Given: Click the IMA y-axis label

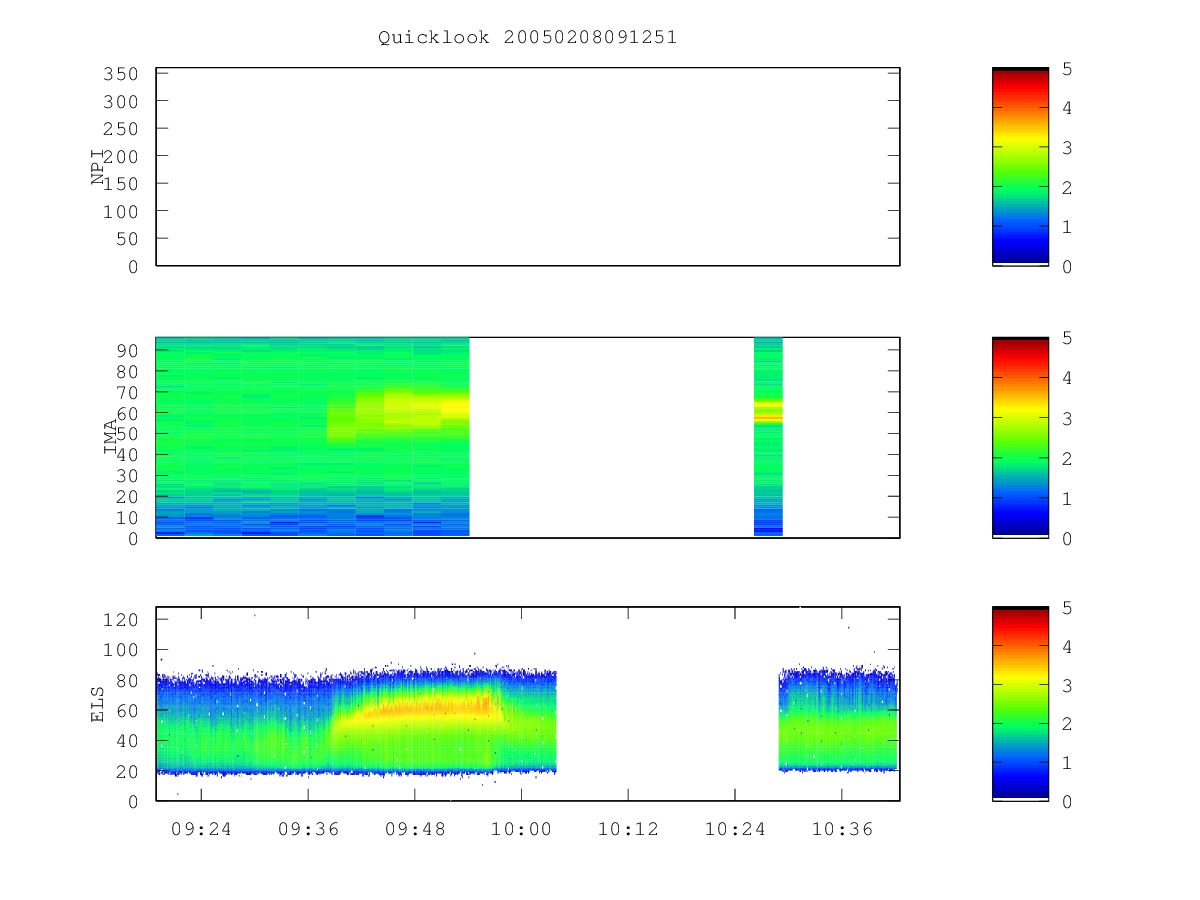Looking at the screenshot, I should pyautogui.click(x=109, y=437).
